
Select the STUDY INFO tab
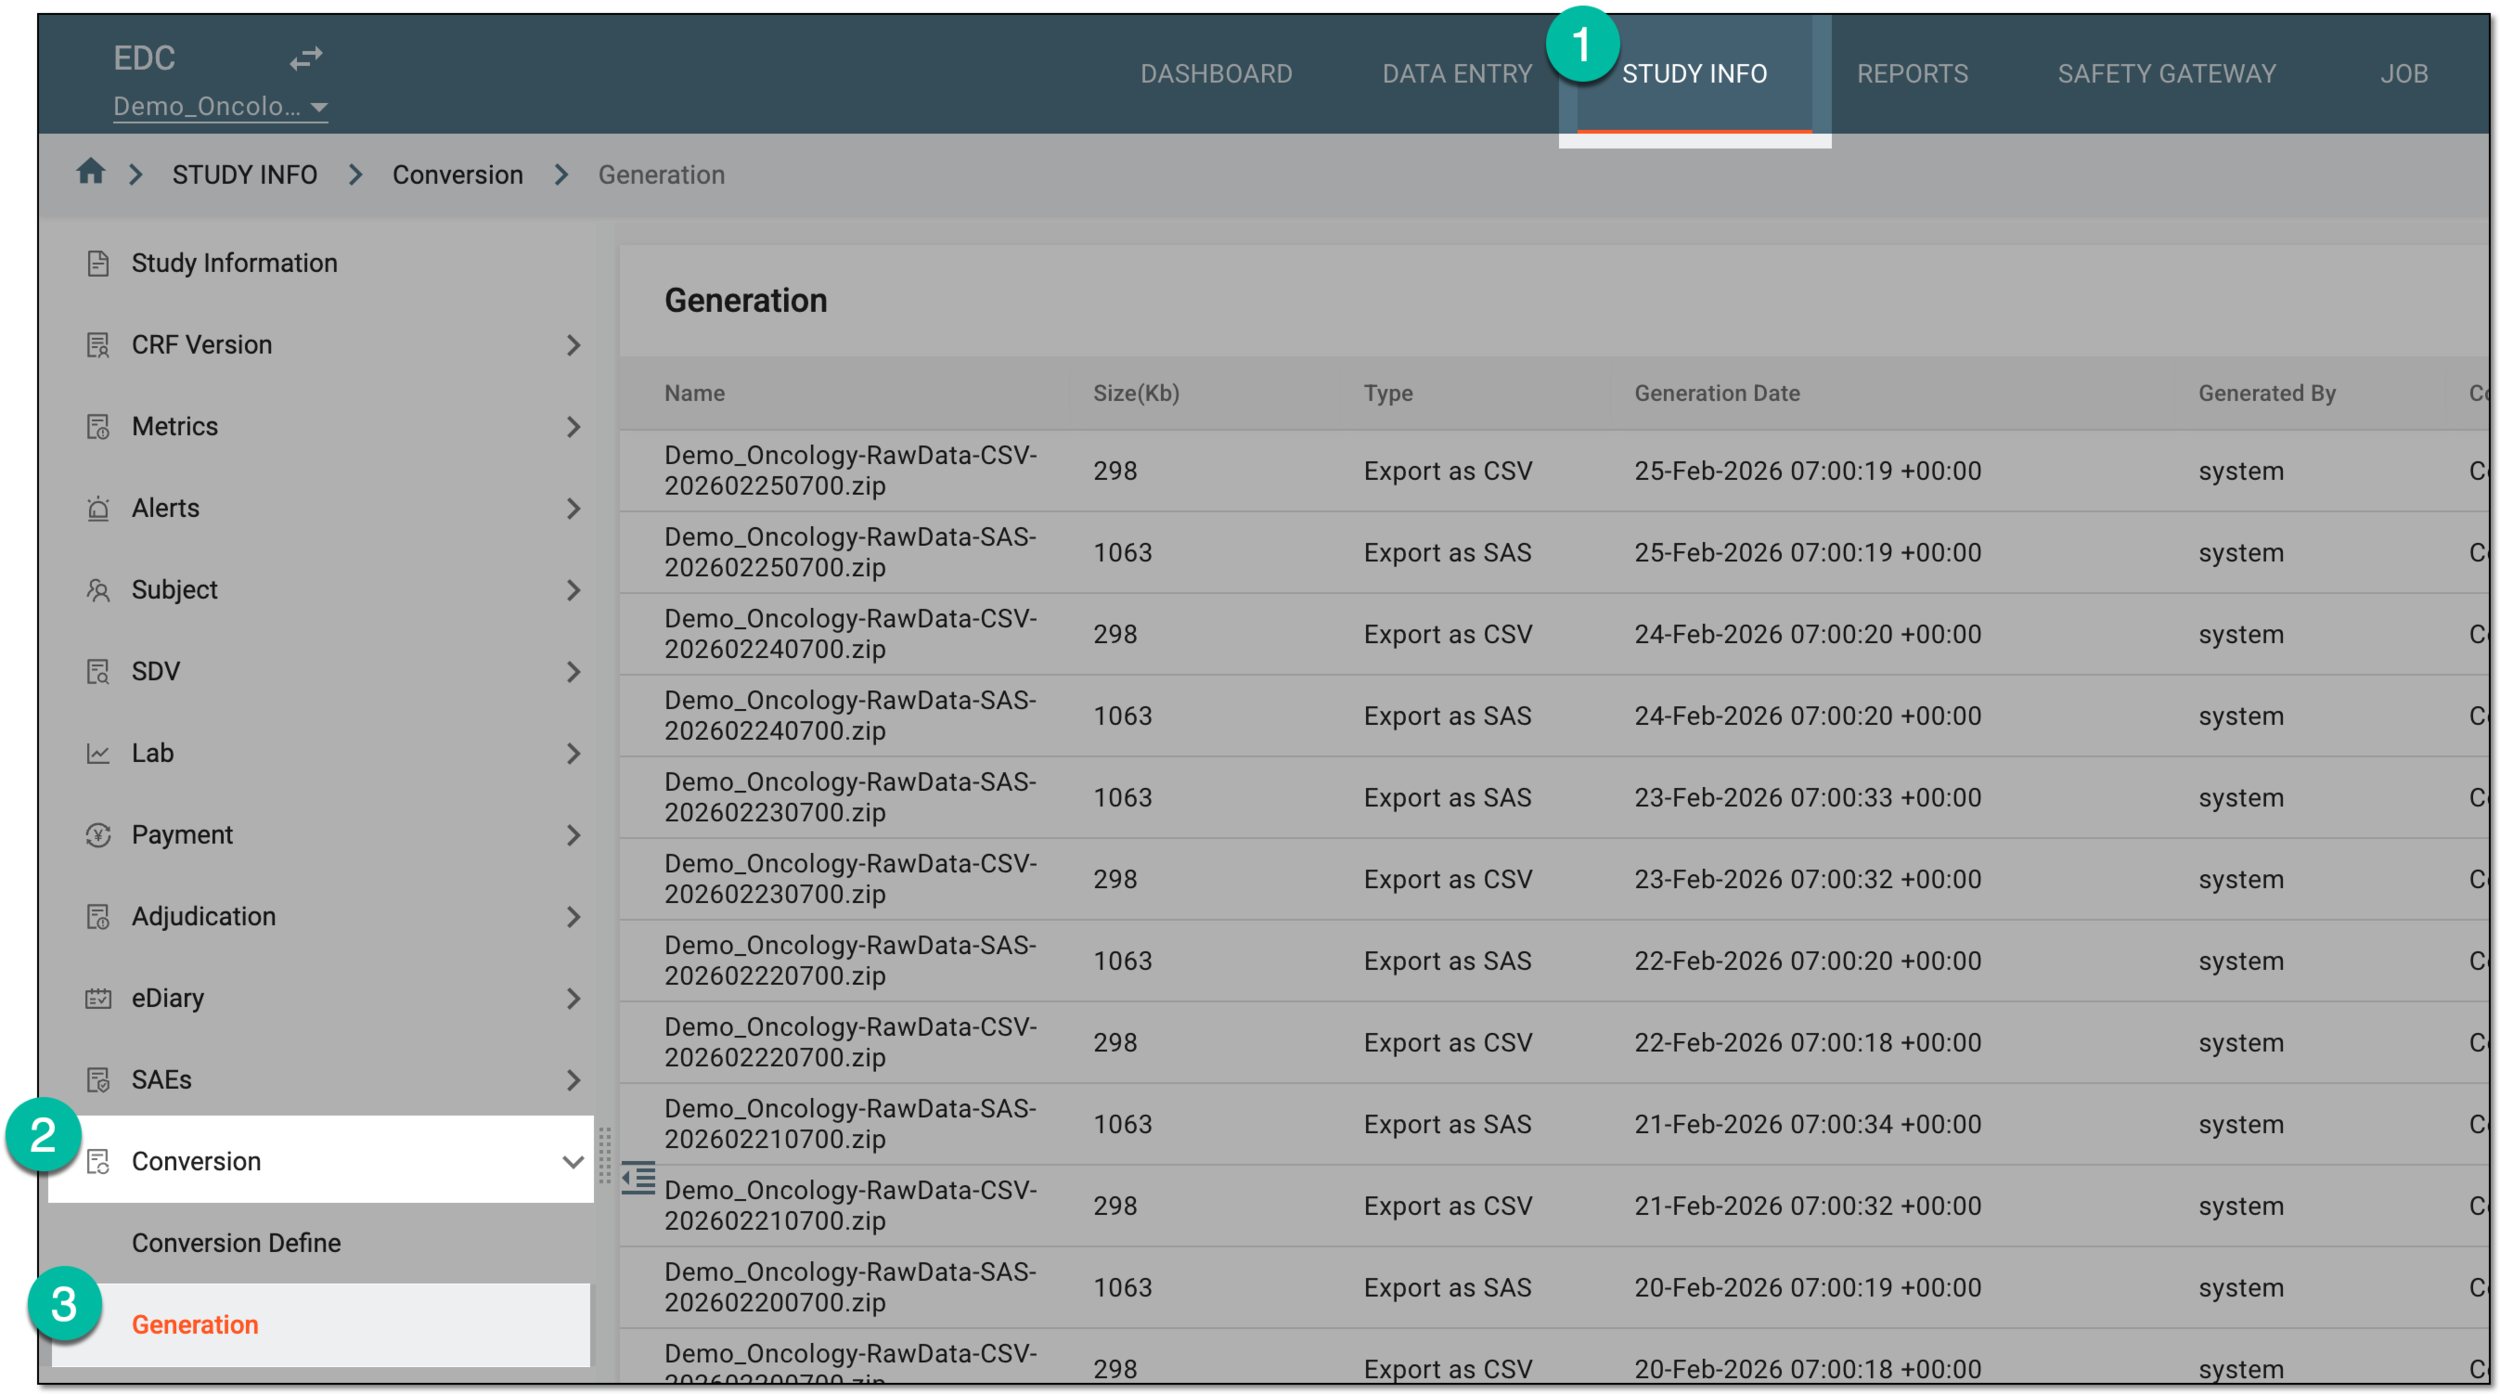(x=1694, y=74)
